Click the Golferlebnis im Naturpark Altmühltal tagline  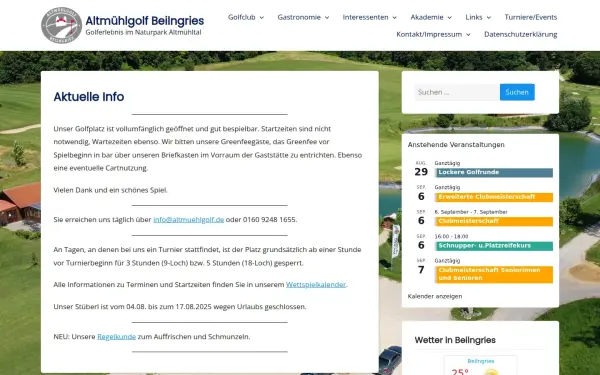coord(143,33)
